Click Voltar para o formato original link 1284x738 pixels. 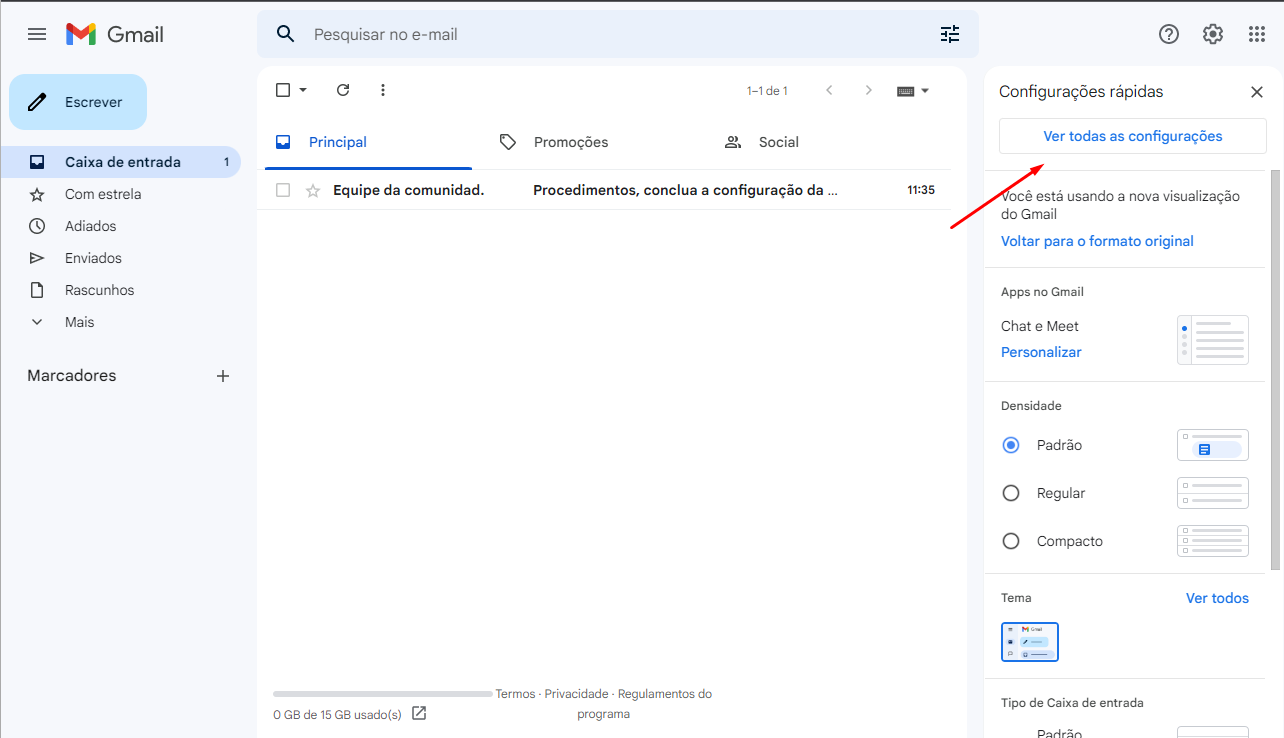point(1097,241)
